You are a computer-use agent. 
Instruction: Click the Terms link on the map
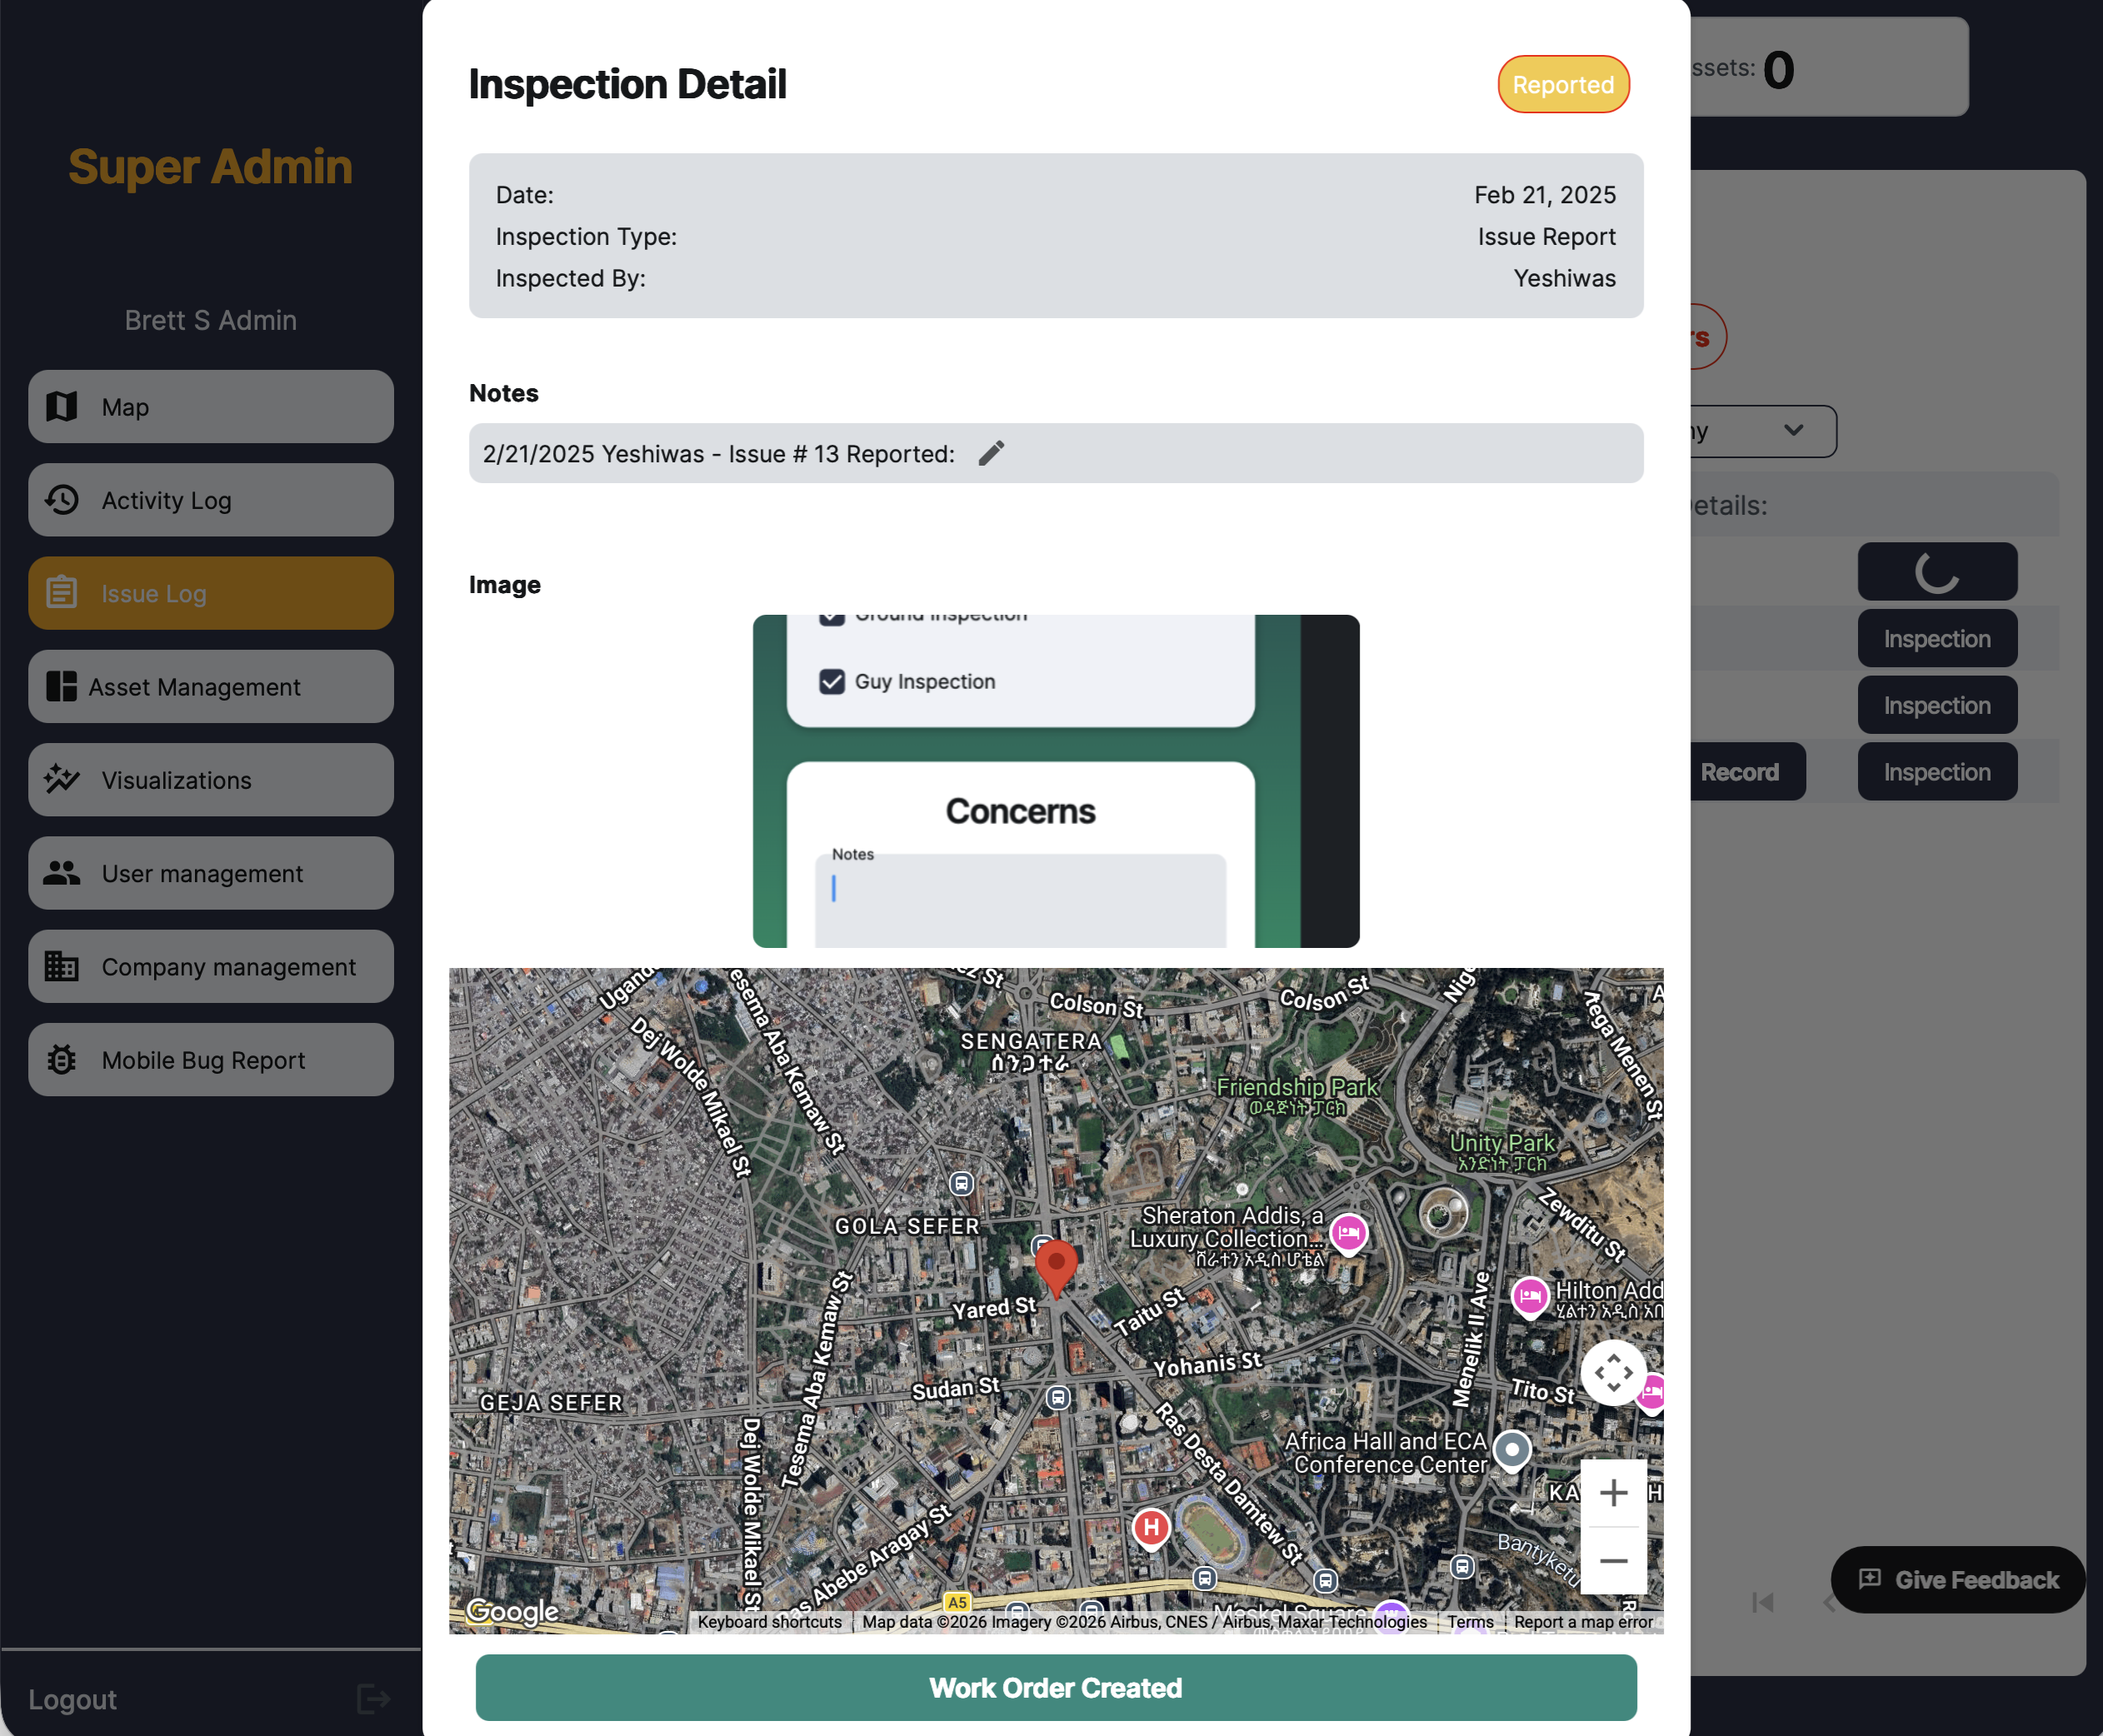click(1470, 1621)
